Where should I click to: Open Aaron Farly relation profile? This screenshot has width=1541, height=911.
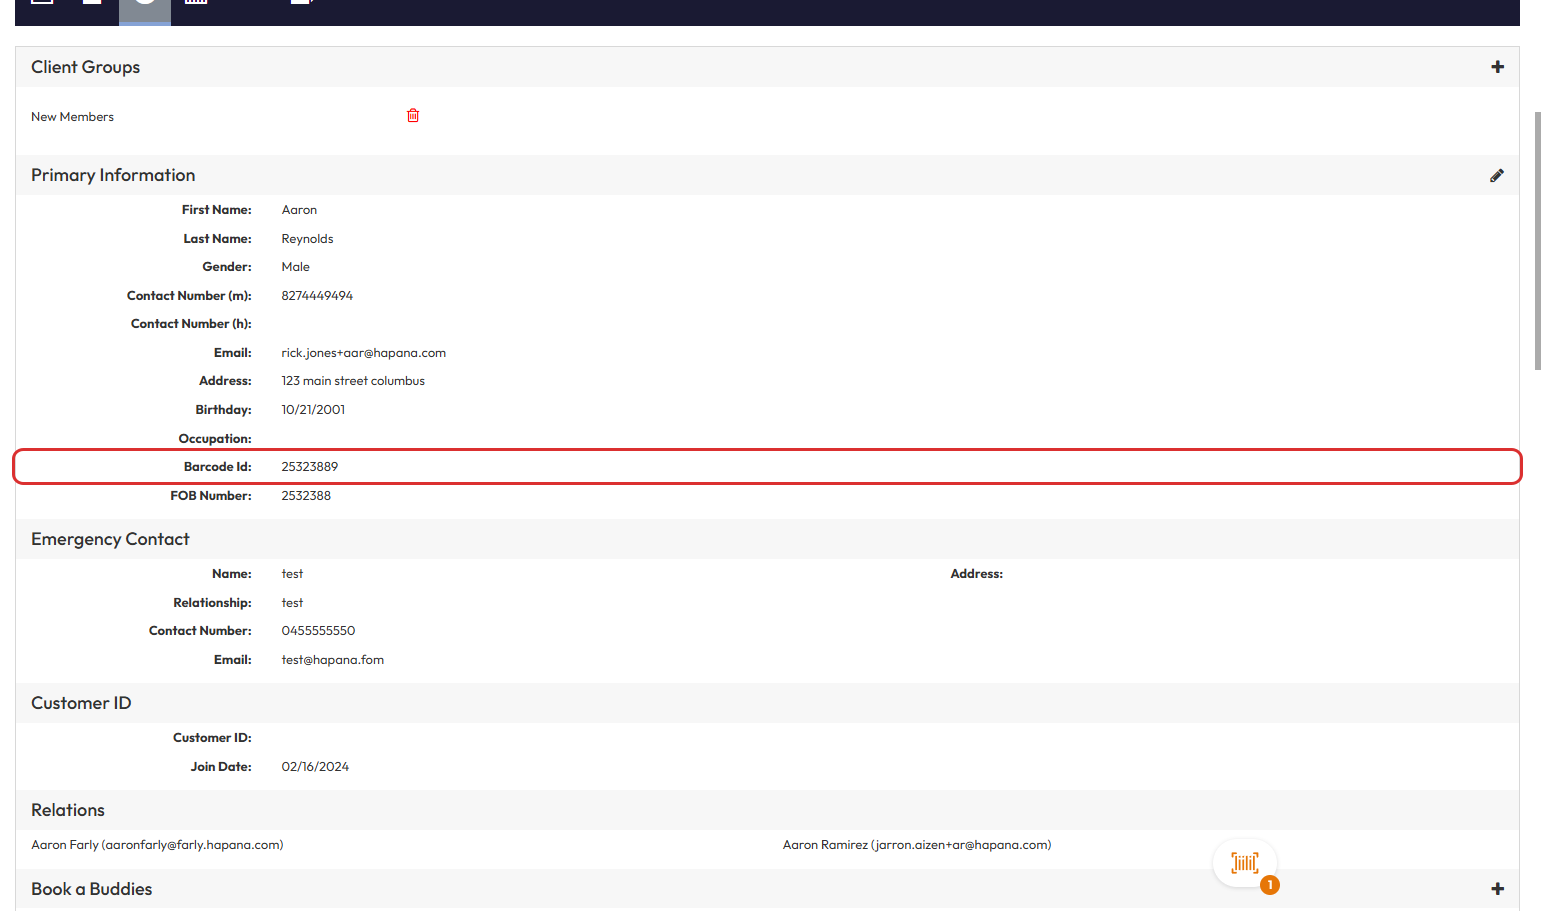[x=157, y=845]
